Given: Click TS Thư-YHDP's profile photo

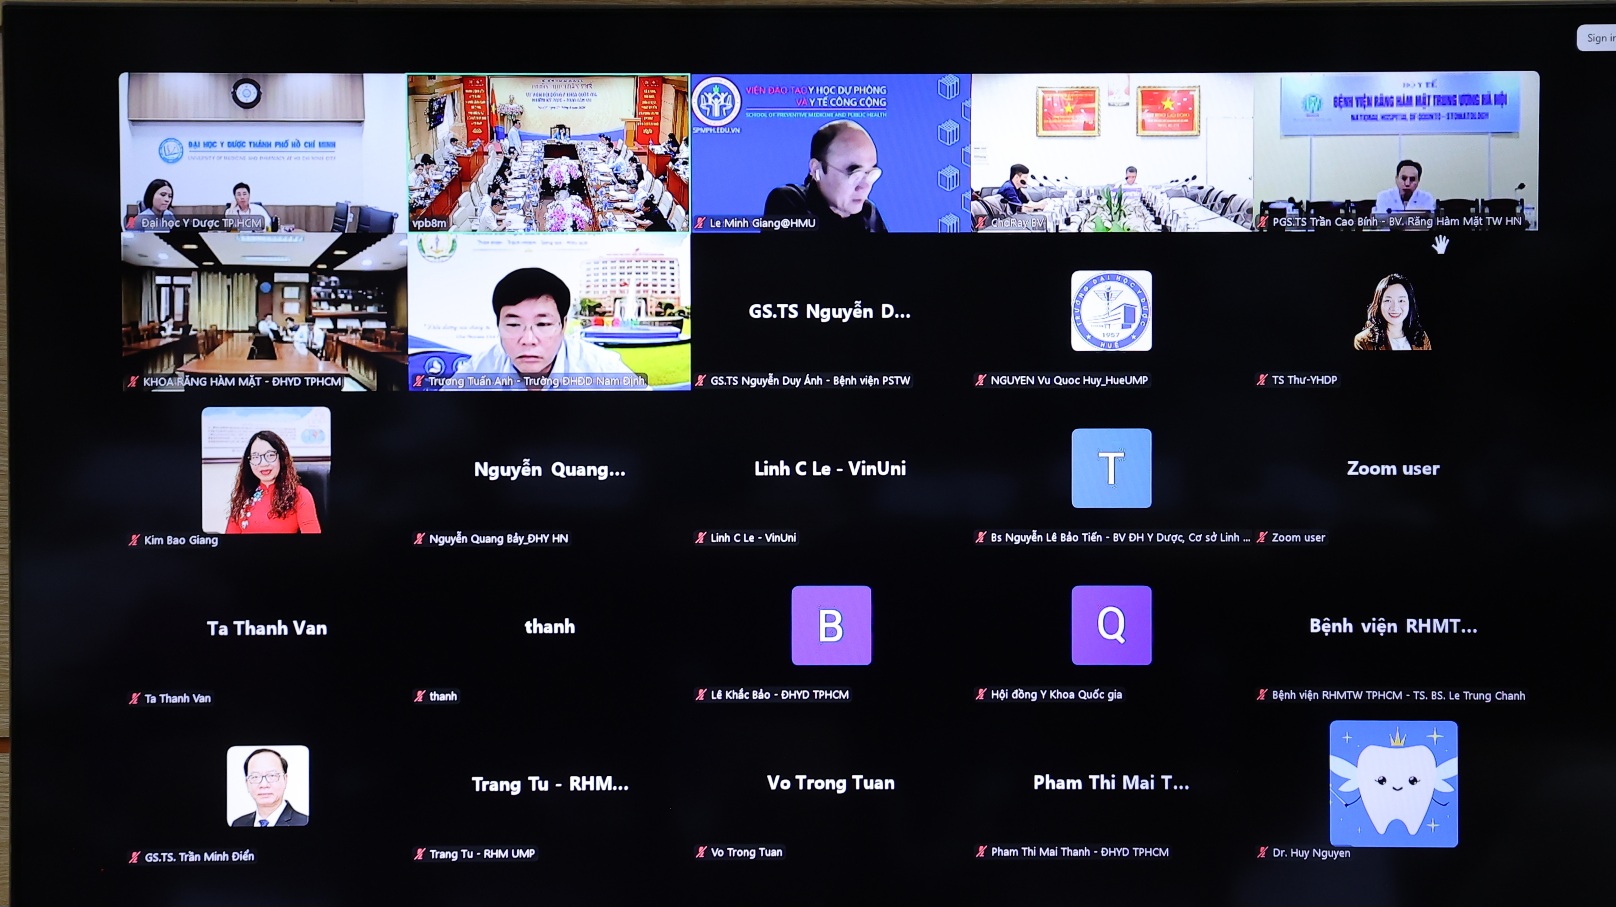Looking at the screenshot, I should 1393,311.
